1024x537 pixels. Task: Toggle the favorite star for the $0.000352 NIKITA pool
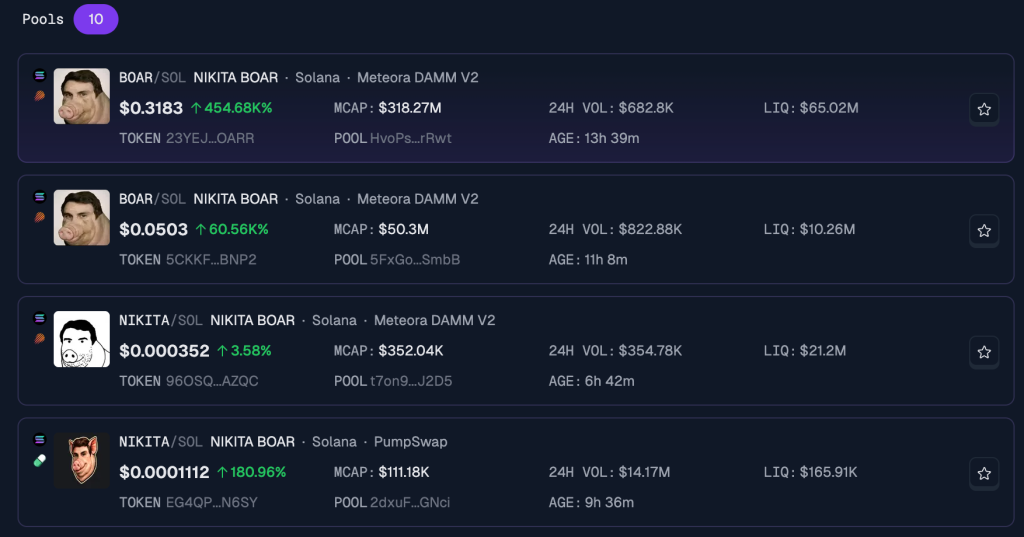point(984,352)
